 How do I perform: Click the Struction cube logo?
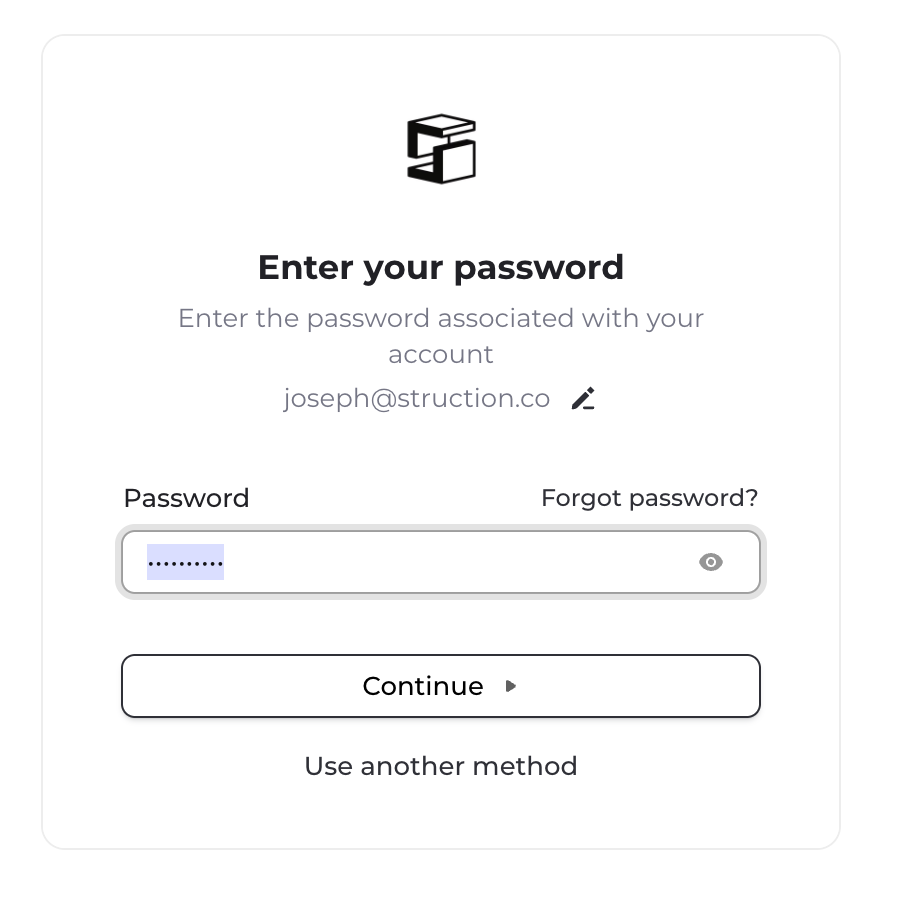tap(441, 149)
